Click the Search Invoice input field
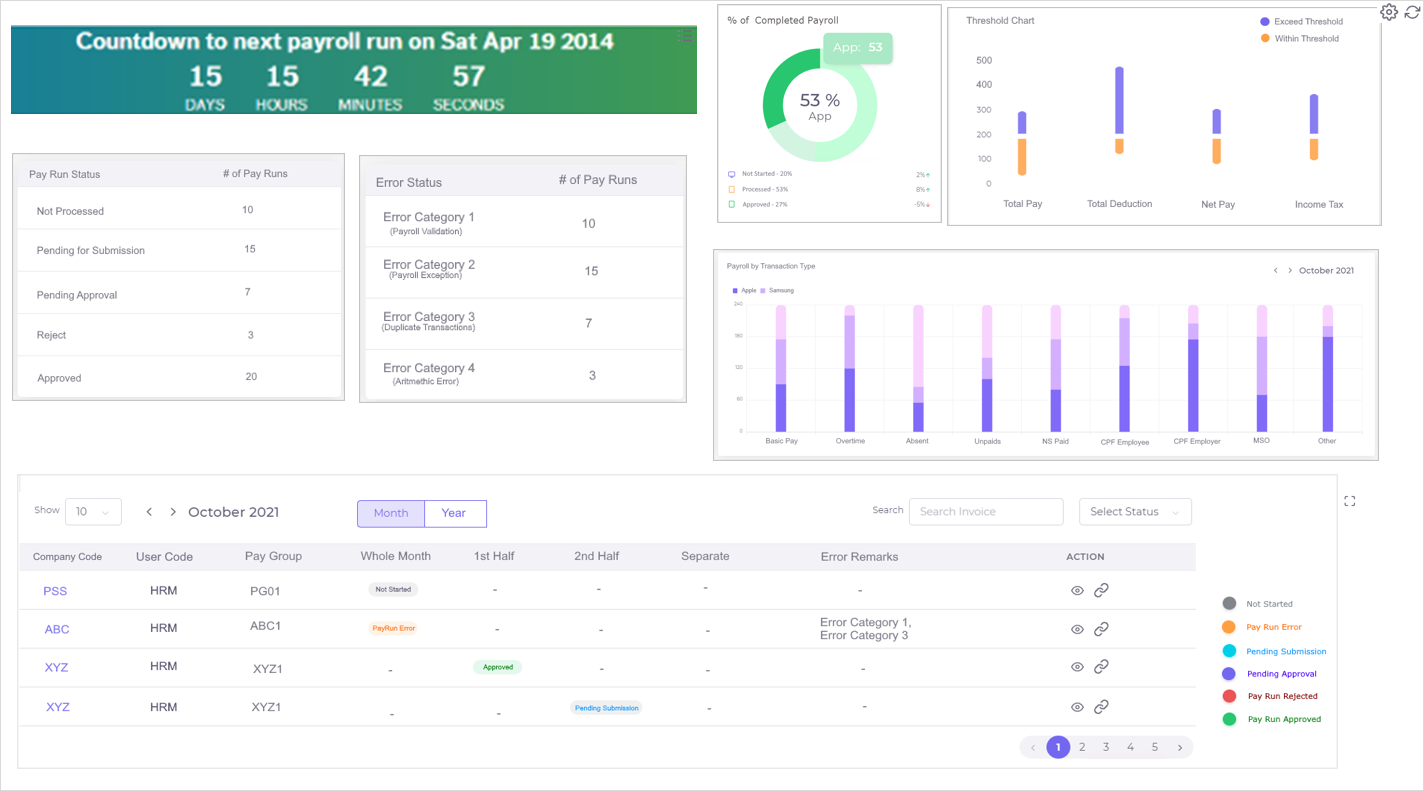1424x791 pixels. pos(986,512)
